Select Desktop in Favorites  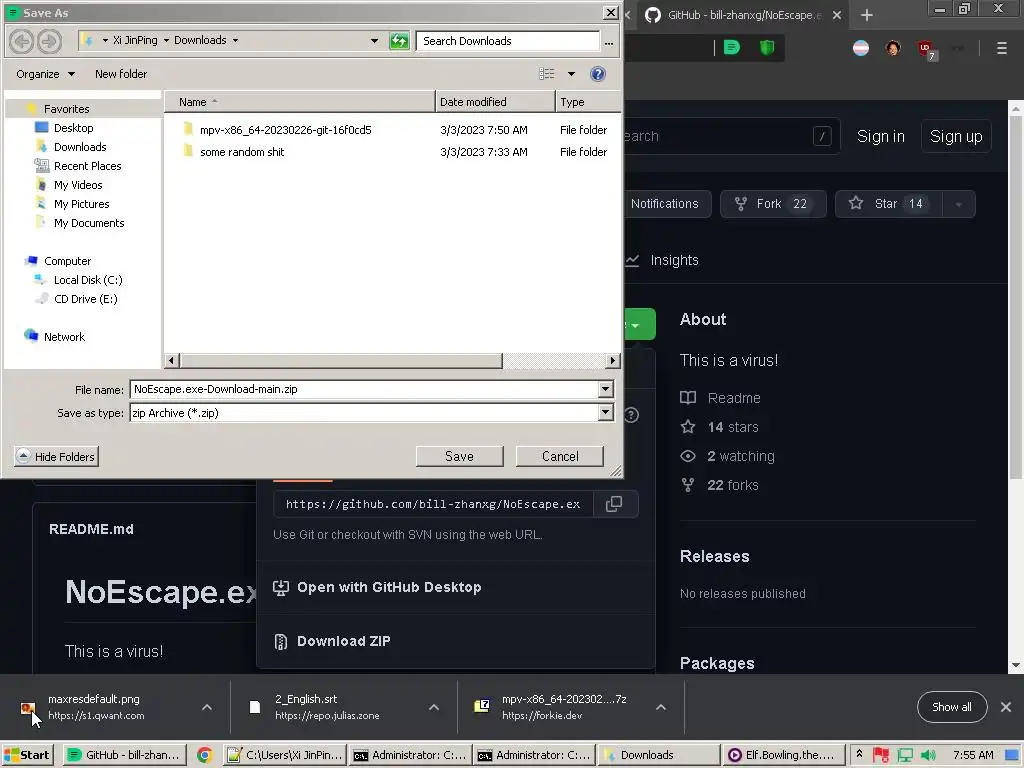(x=73, y=128)
